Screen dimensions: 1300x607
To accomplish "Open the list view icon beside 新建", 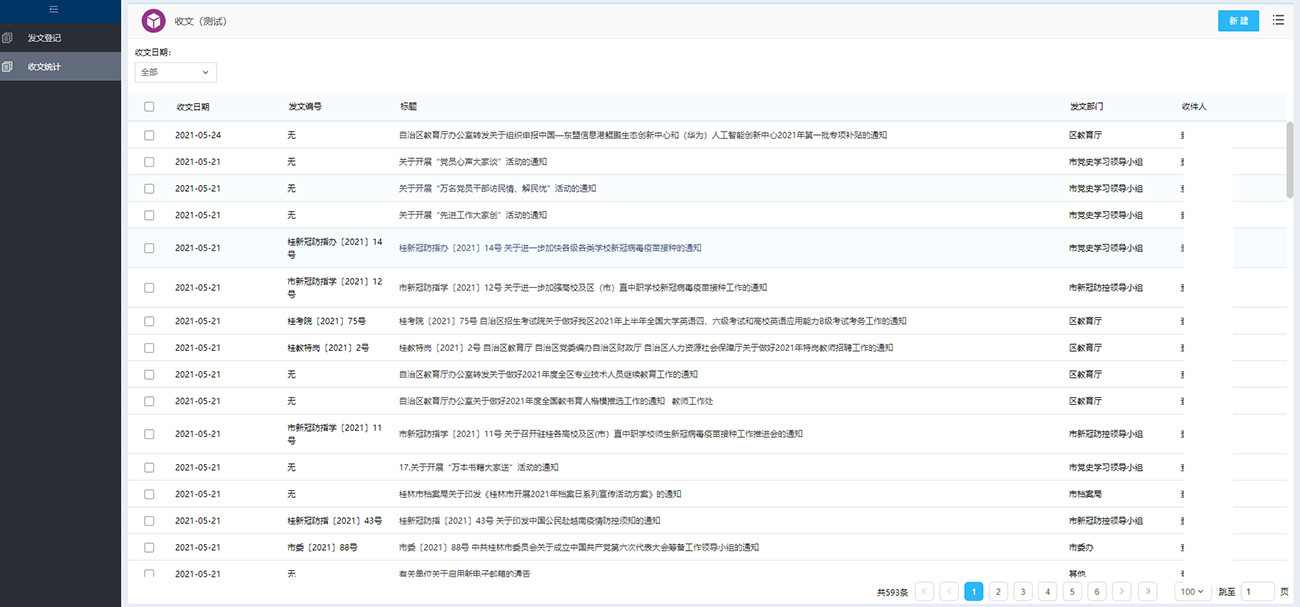I will click(x=1278, y=20).
